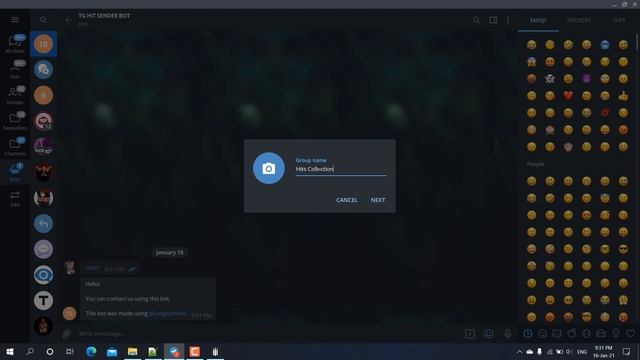Open the white T avatar chat
The height and width of the screenshot is (360, 640).
click(x=43, y=301)
